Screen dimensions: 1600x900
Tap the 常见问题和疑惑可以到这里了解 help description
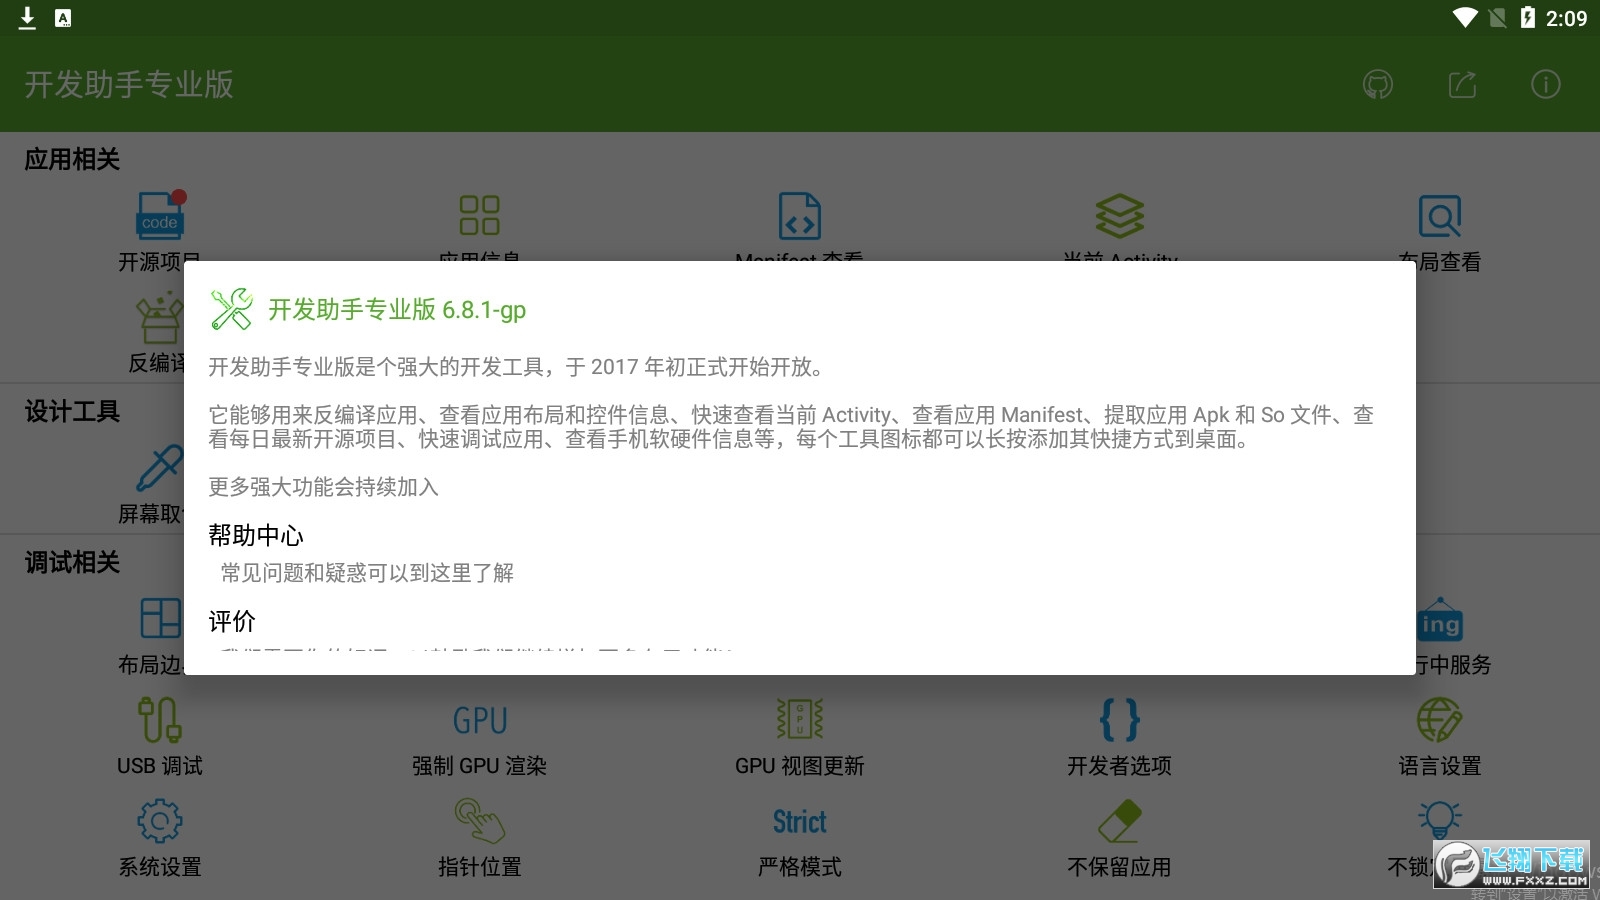367,573
